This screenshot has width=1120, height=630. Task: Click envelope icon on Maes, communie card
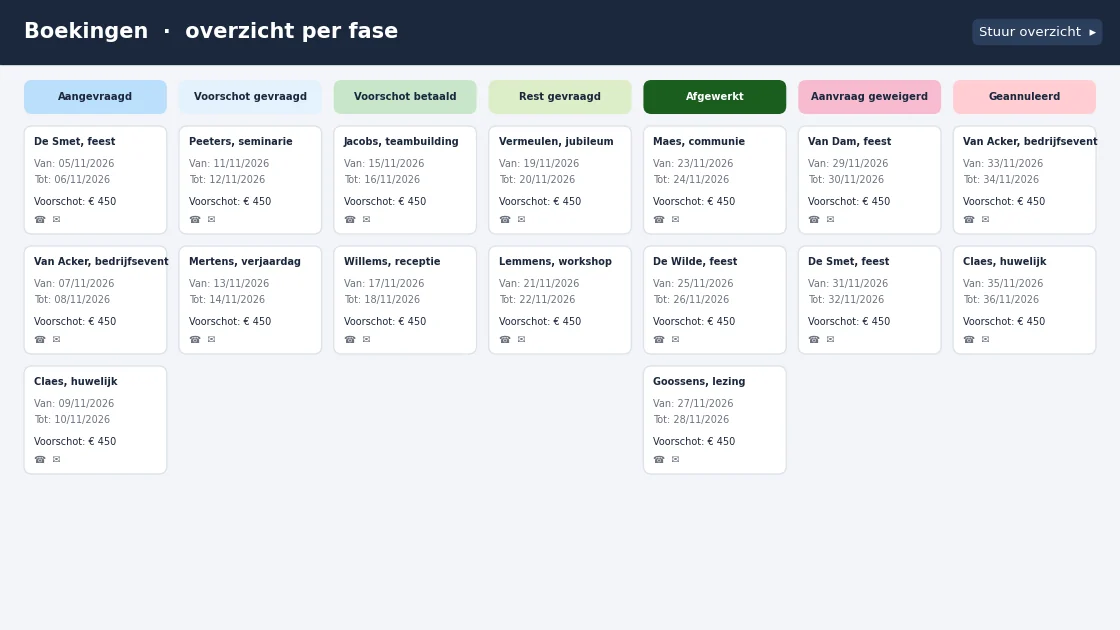coord(676,219)
